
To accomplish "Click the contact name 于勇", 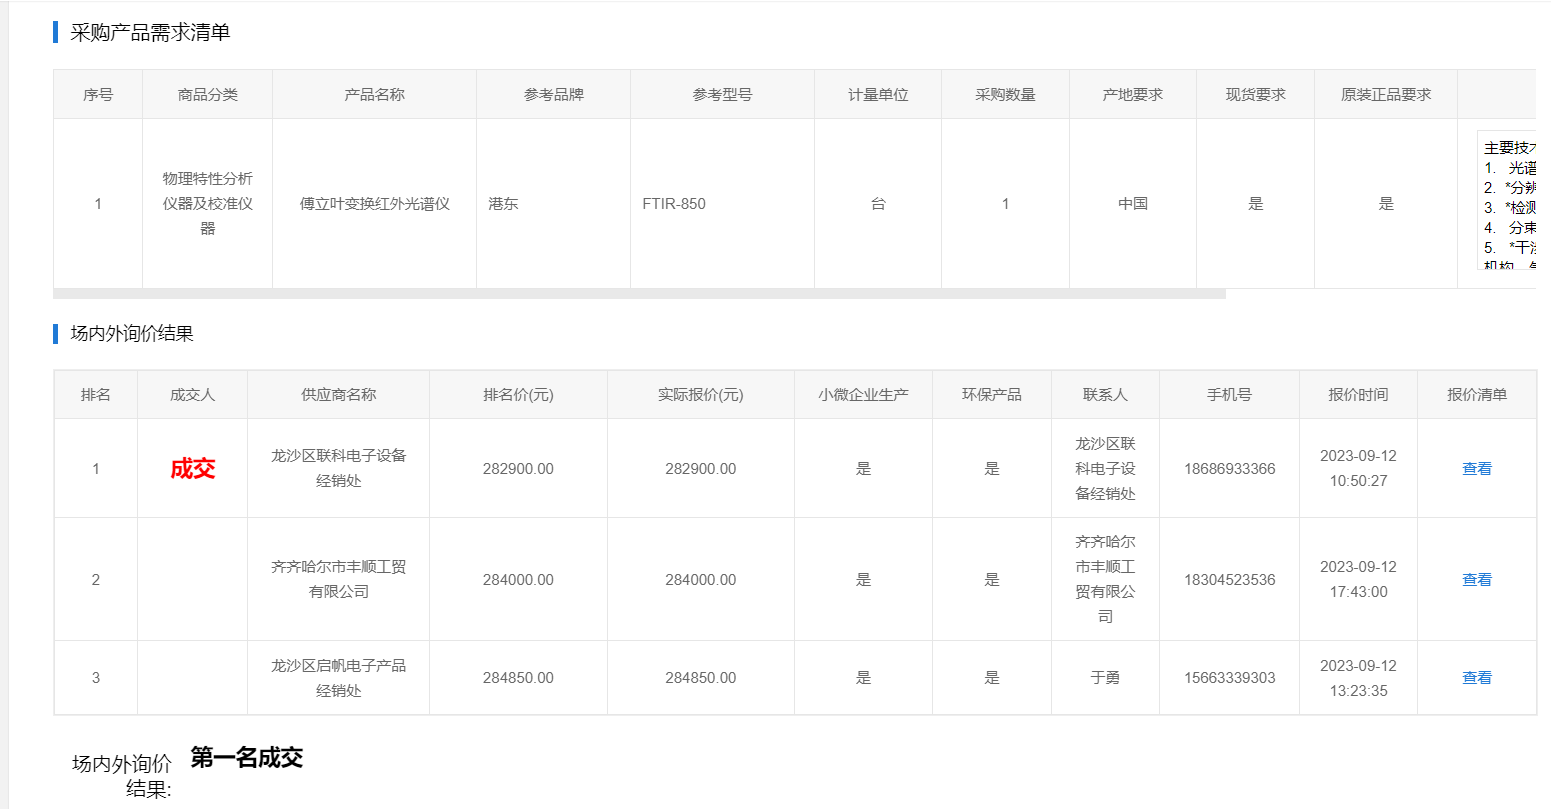I will click(x=1105, y=678).
